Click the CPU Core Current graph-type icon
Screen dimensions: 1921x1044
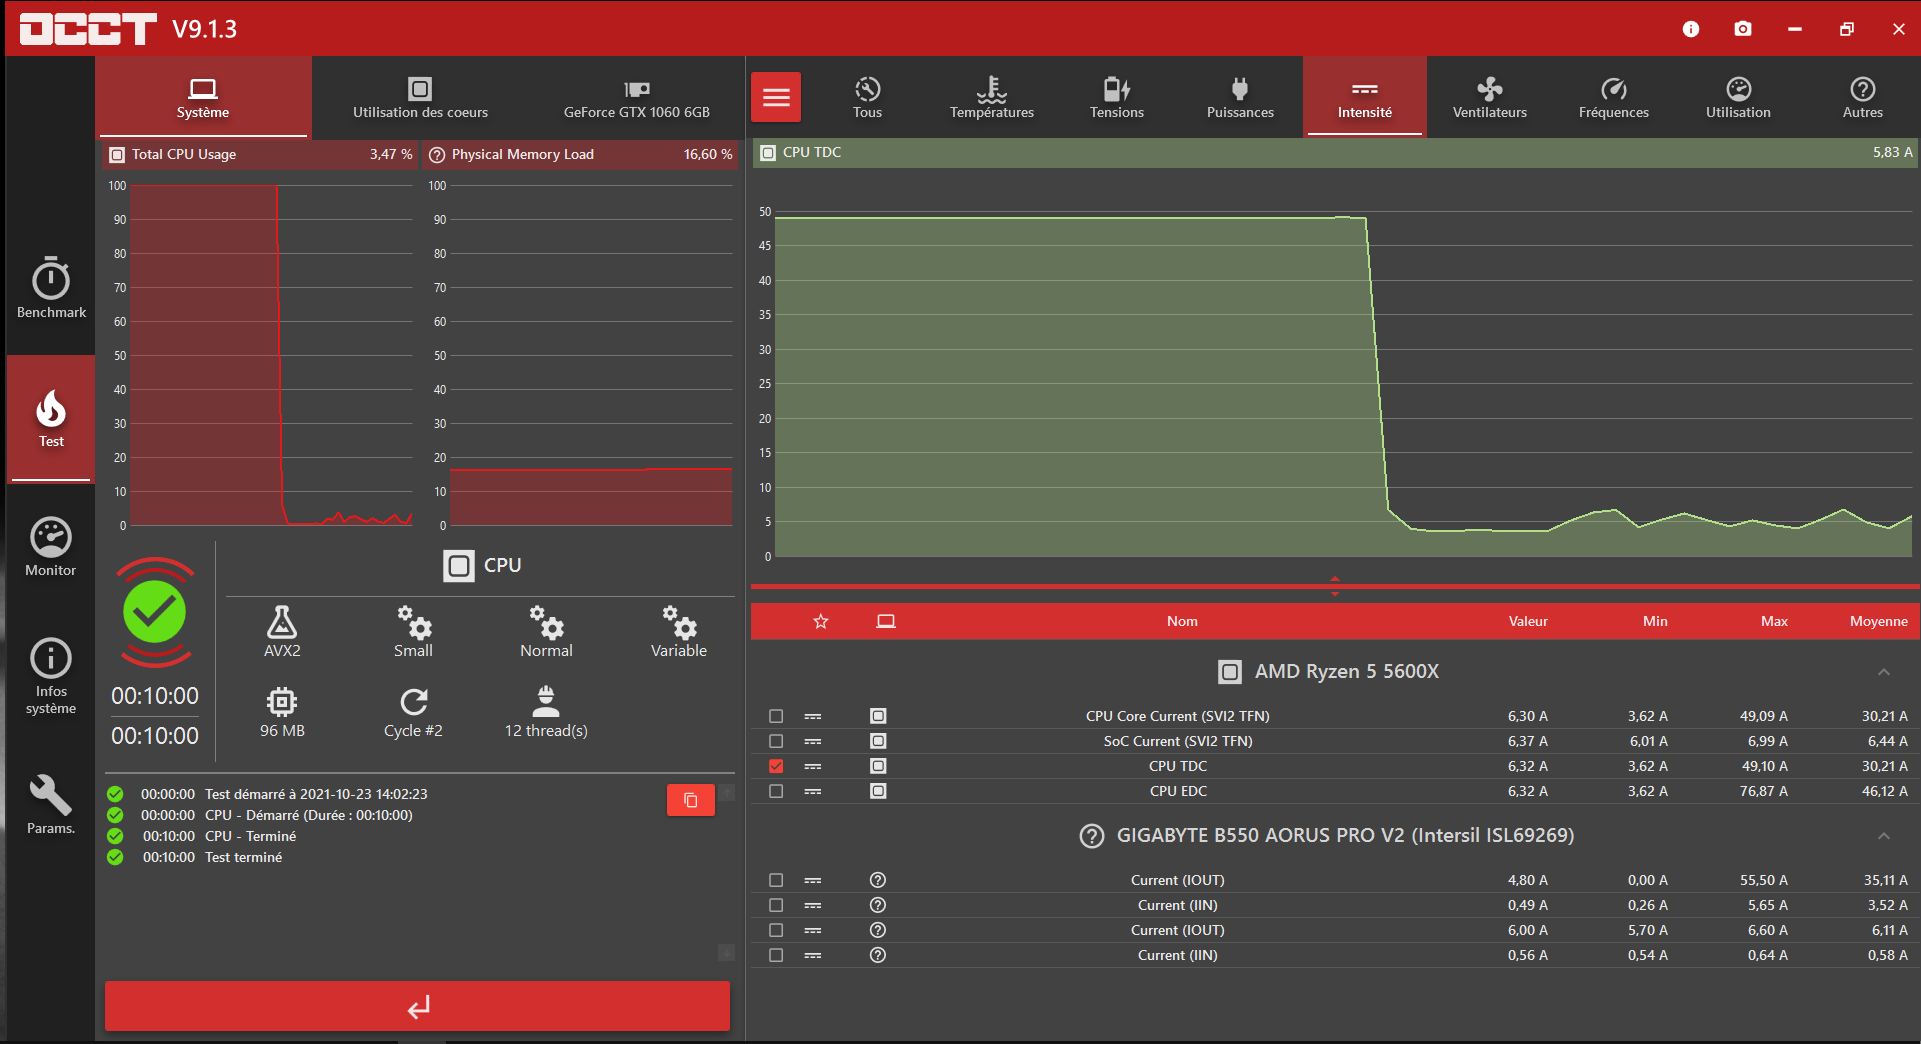click(813, 716)
